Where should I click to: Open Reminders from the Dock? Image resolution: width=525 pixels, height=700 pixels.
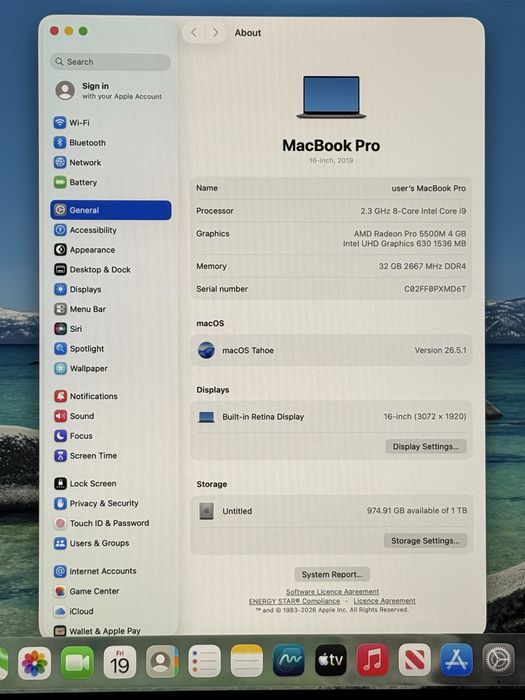coord(204,662)
